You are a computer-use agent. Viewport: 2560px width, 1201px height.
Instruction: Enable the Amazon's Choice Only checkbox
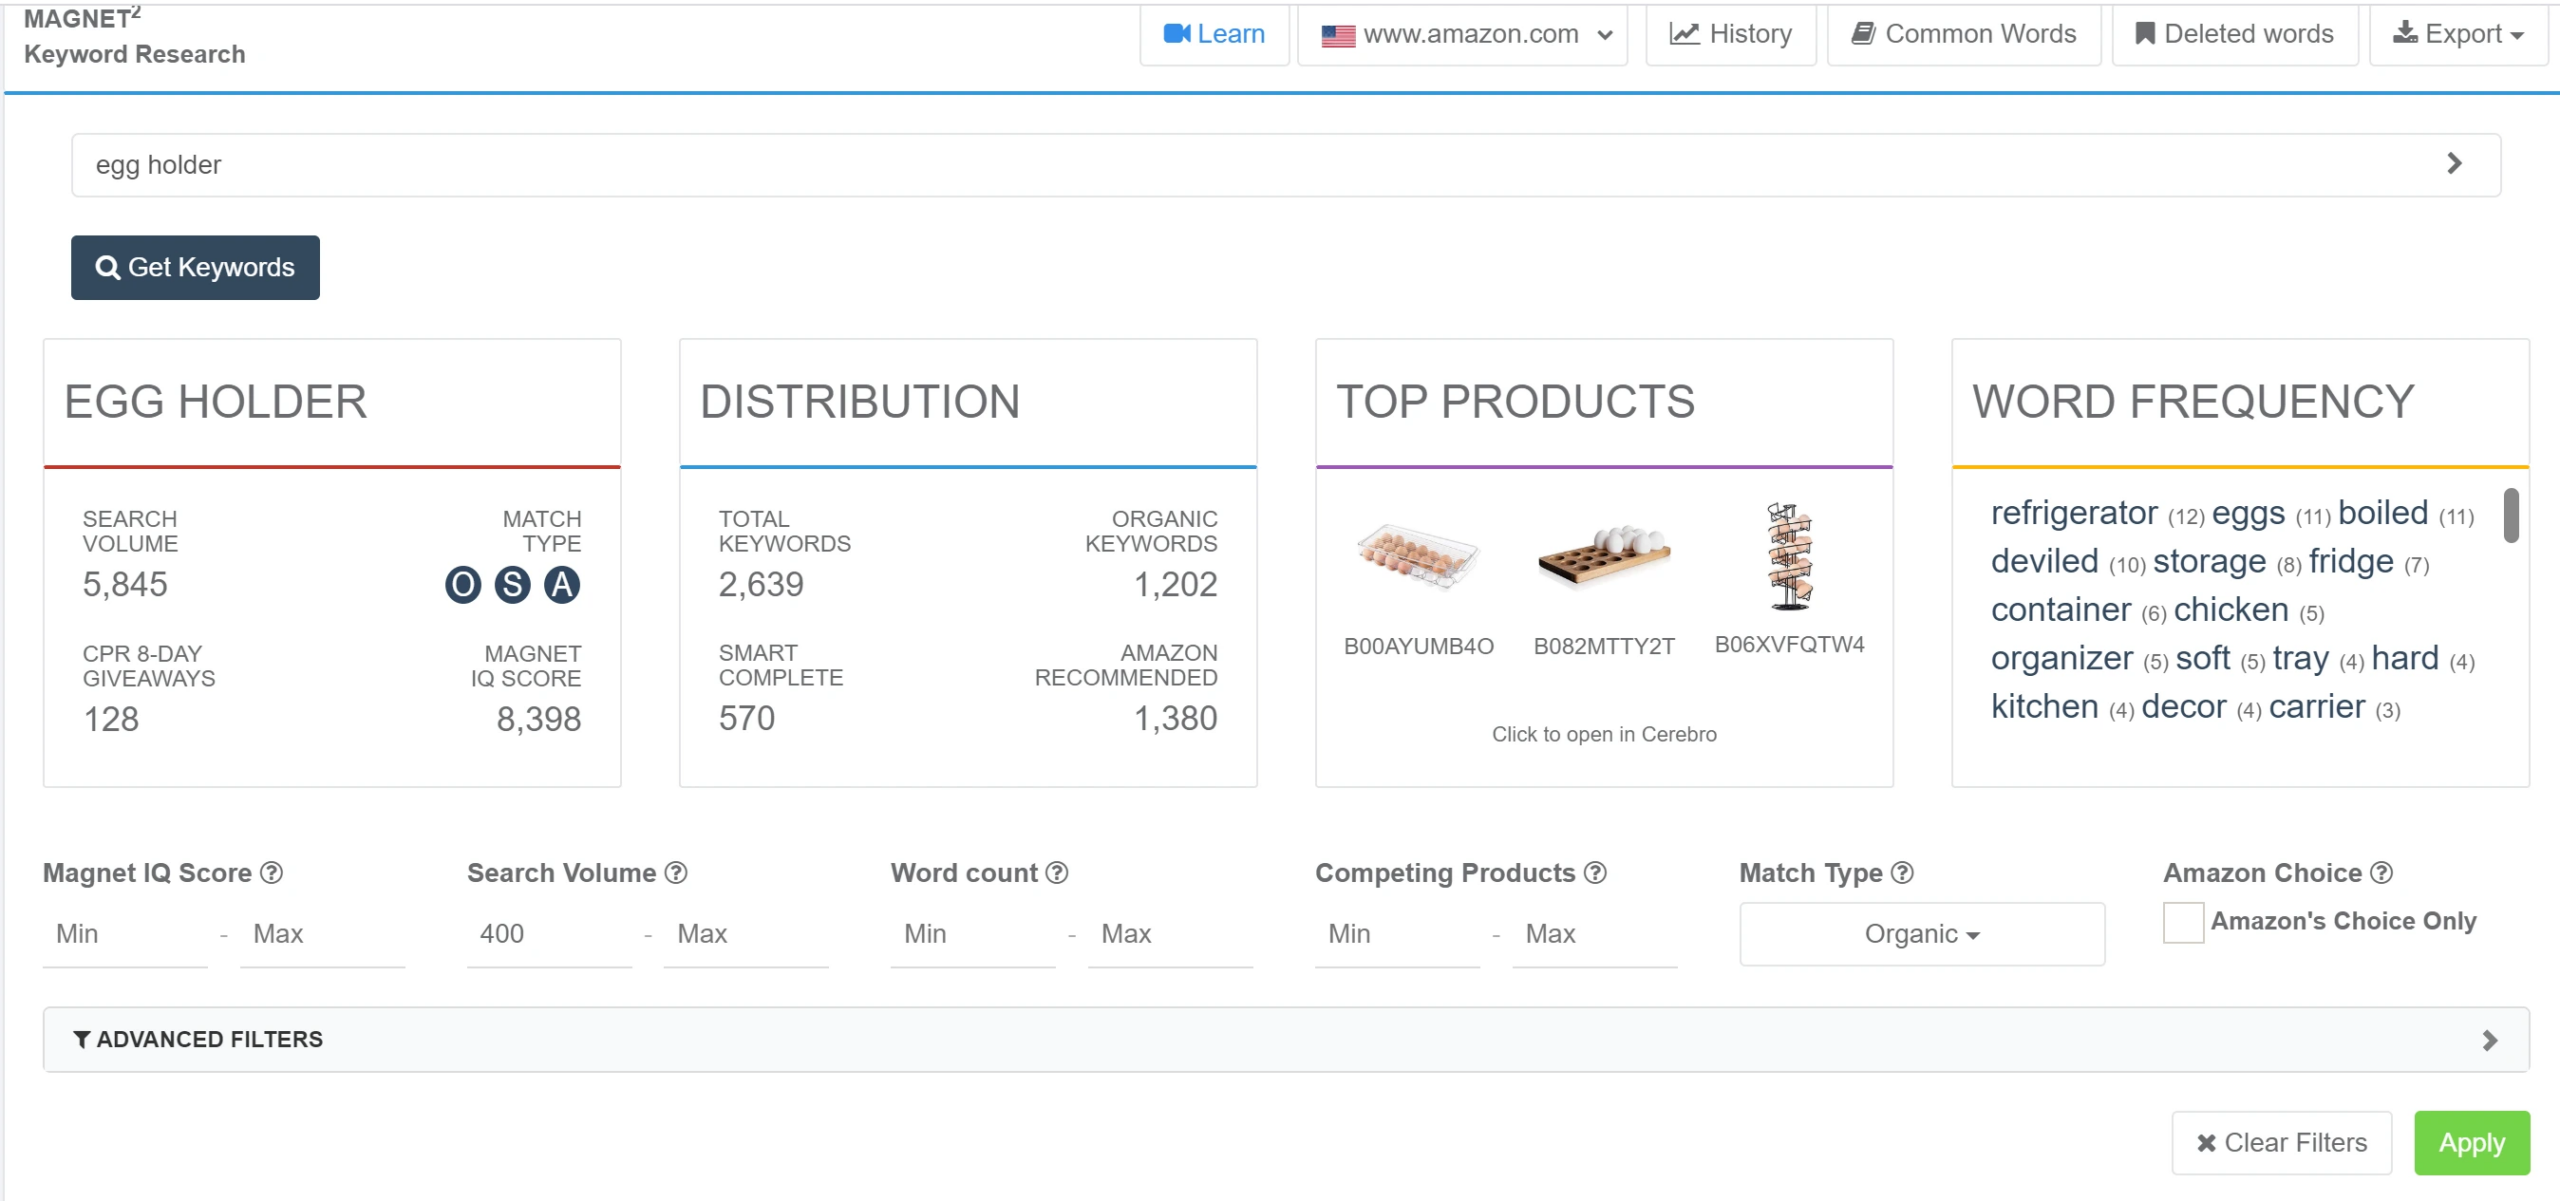coord(2183,922)
